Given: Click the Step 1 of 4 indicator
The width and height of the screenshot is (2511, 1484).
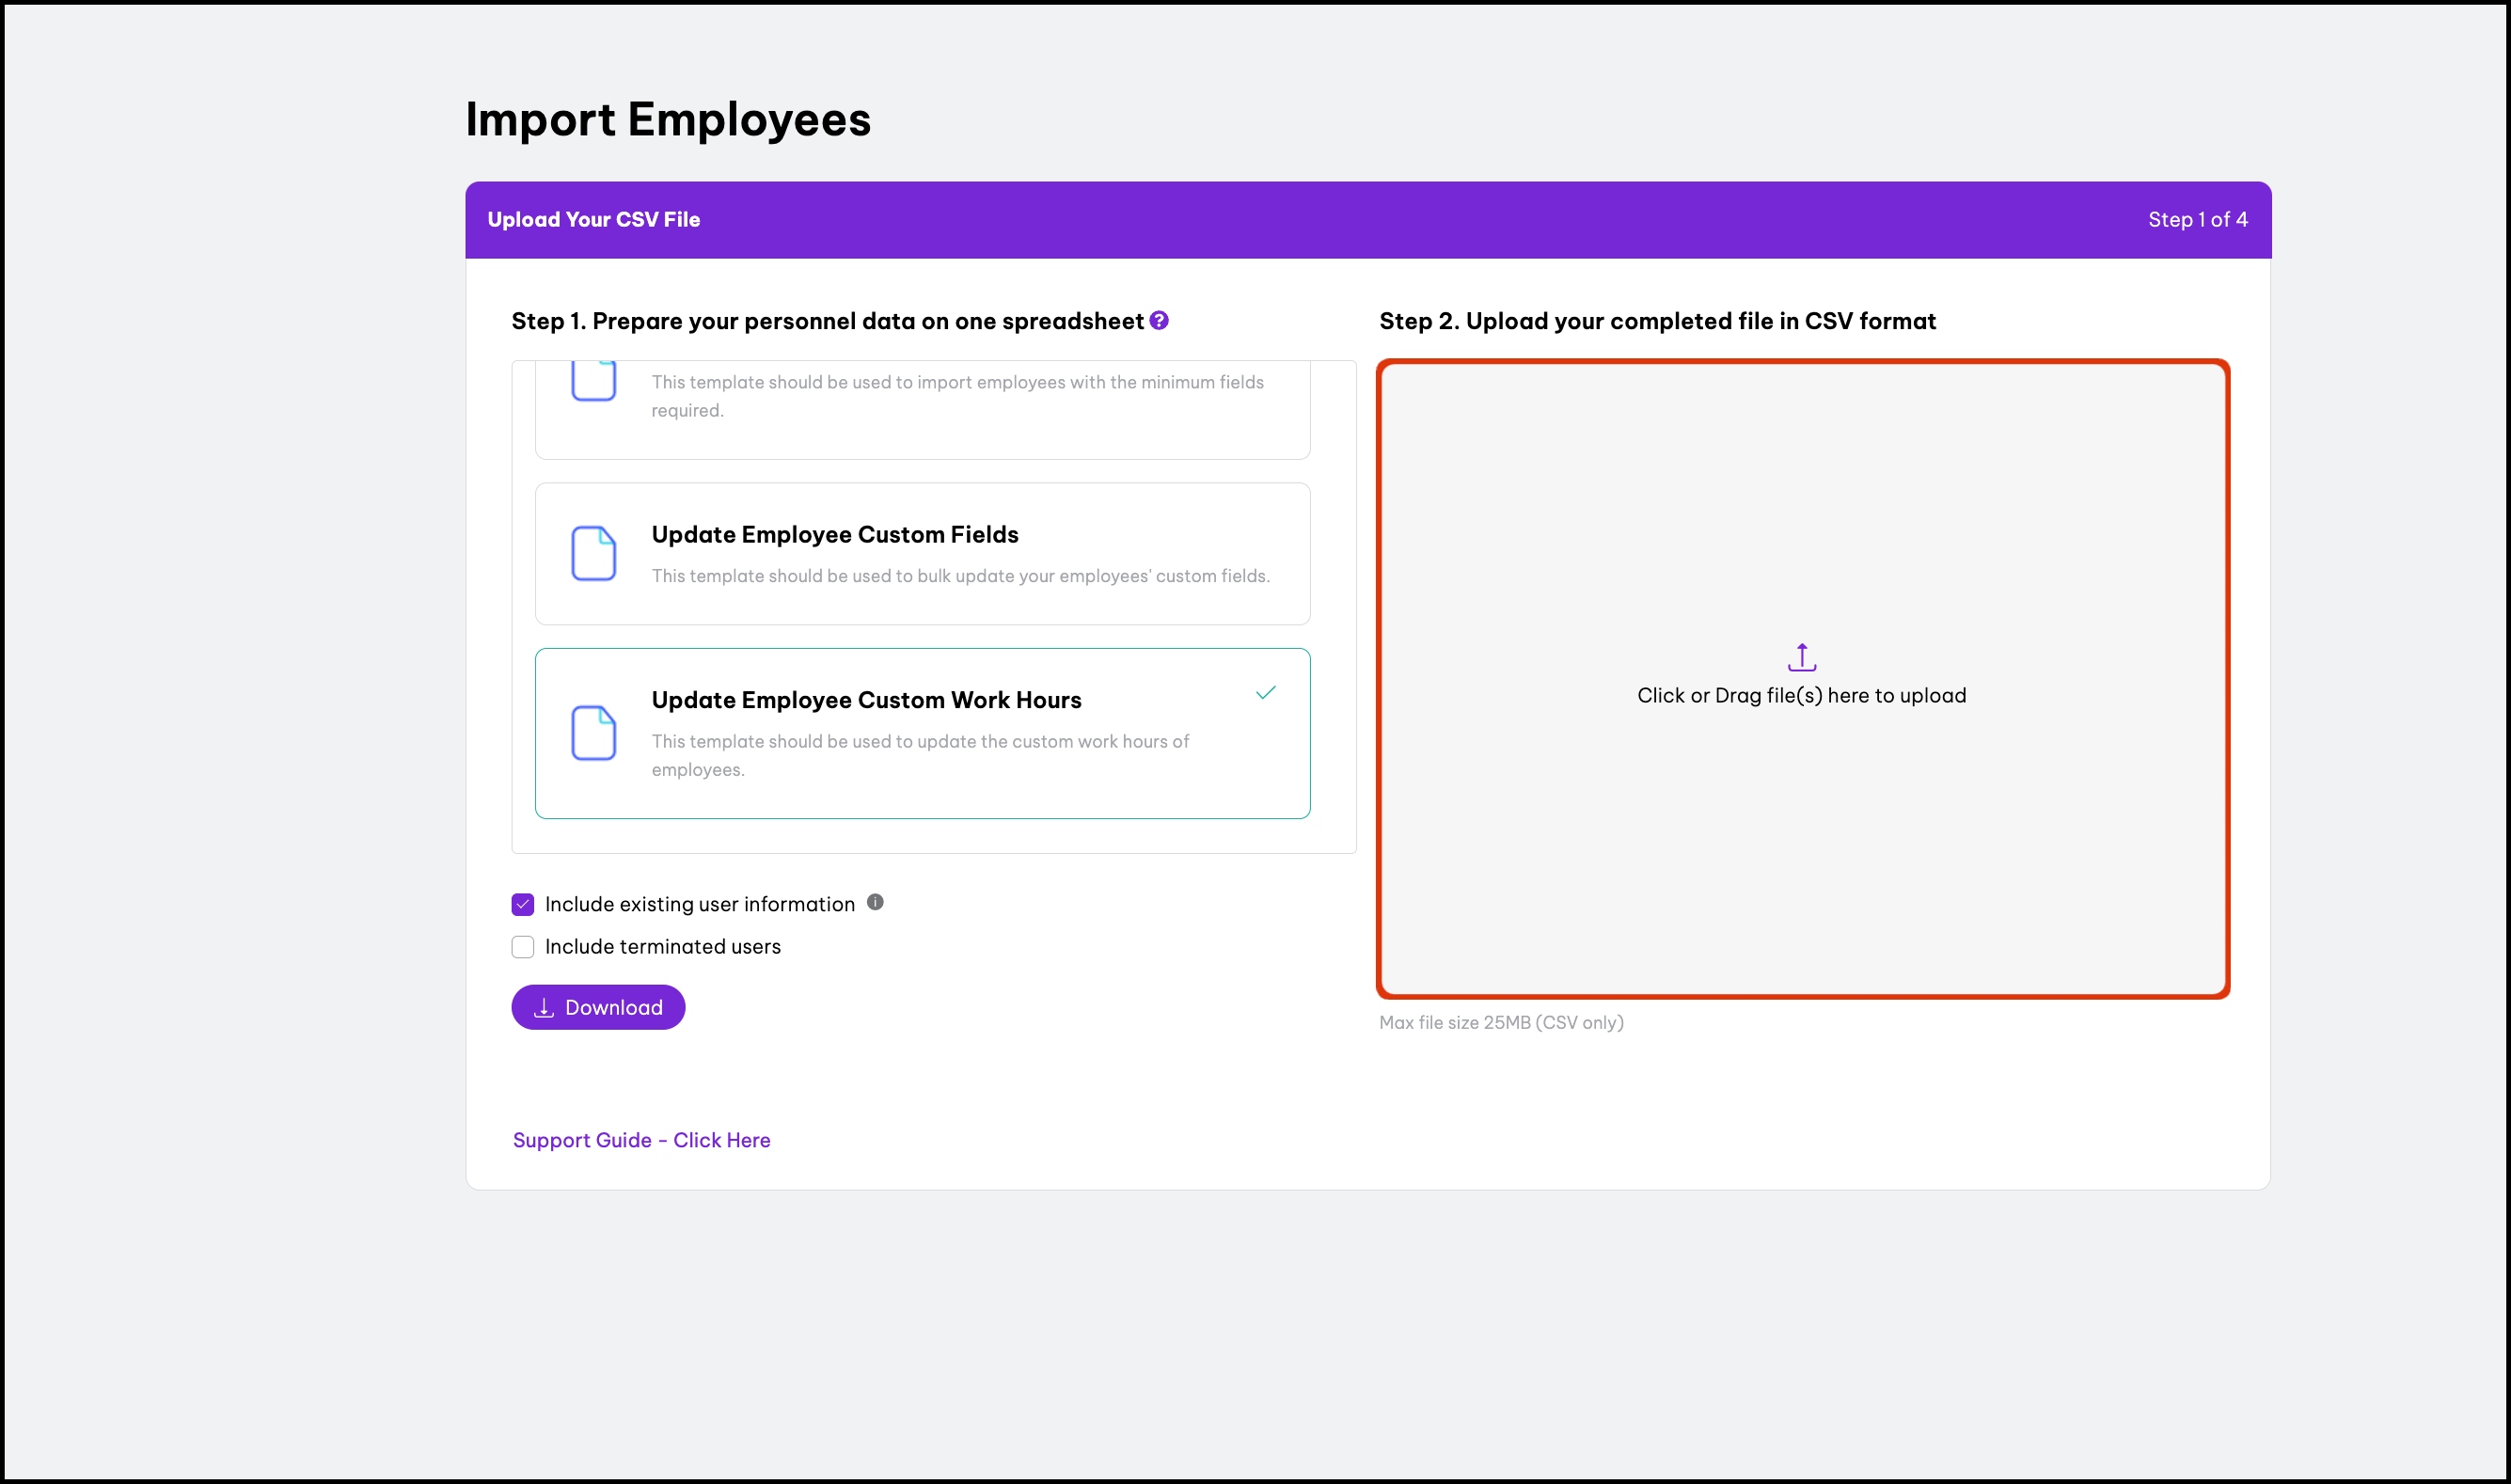Looking at the screenshot, I should click(2197, 220).
